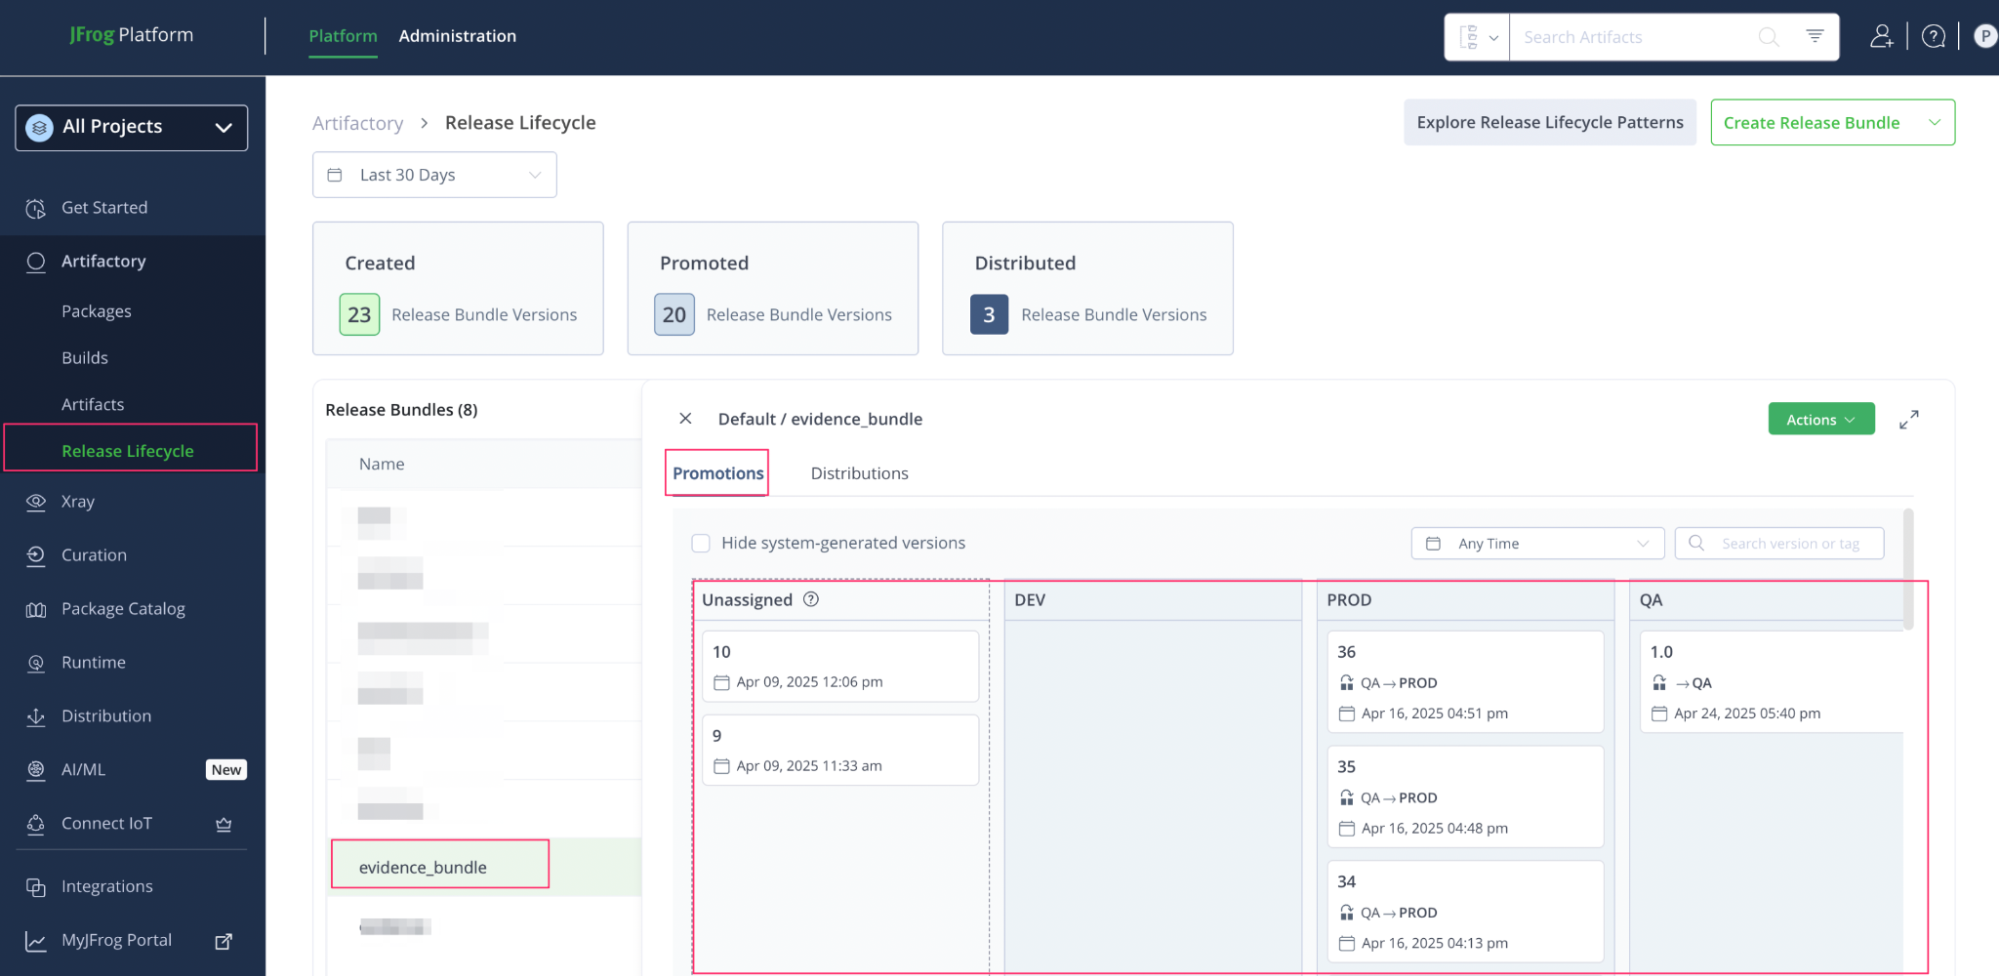Click the user profile icon in header
The height and width of the screenshot is (977, 1999).
click(x=1881, y=37)
